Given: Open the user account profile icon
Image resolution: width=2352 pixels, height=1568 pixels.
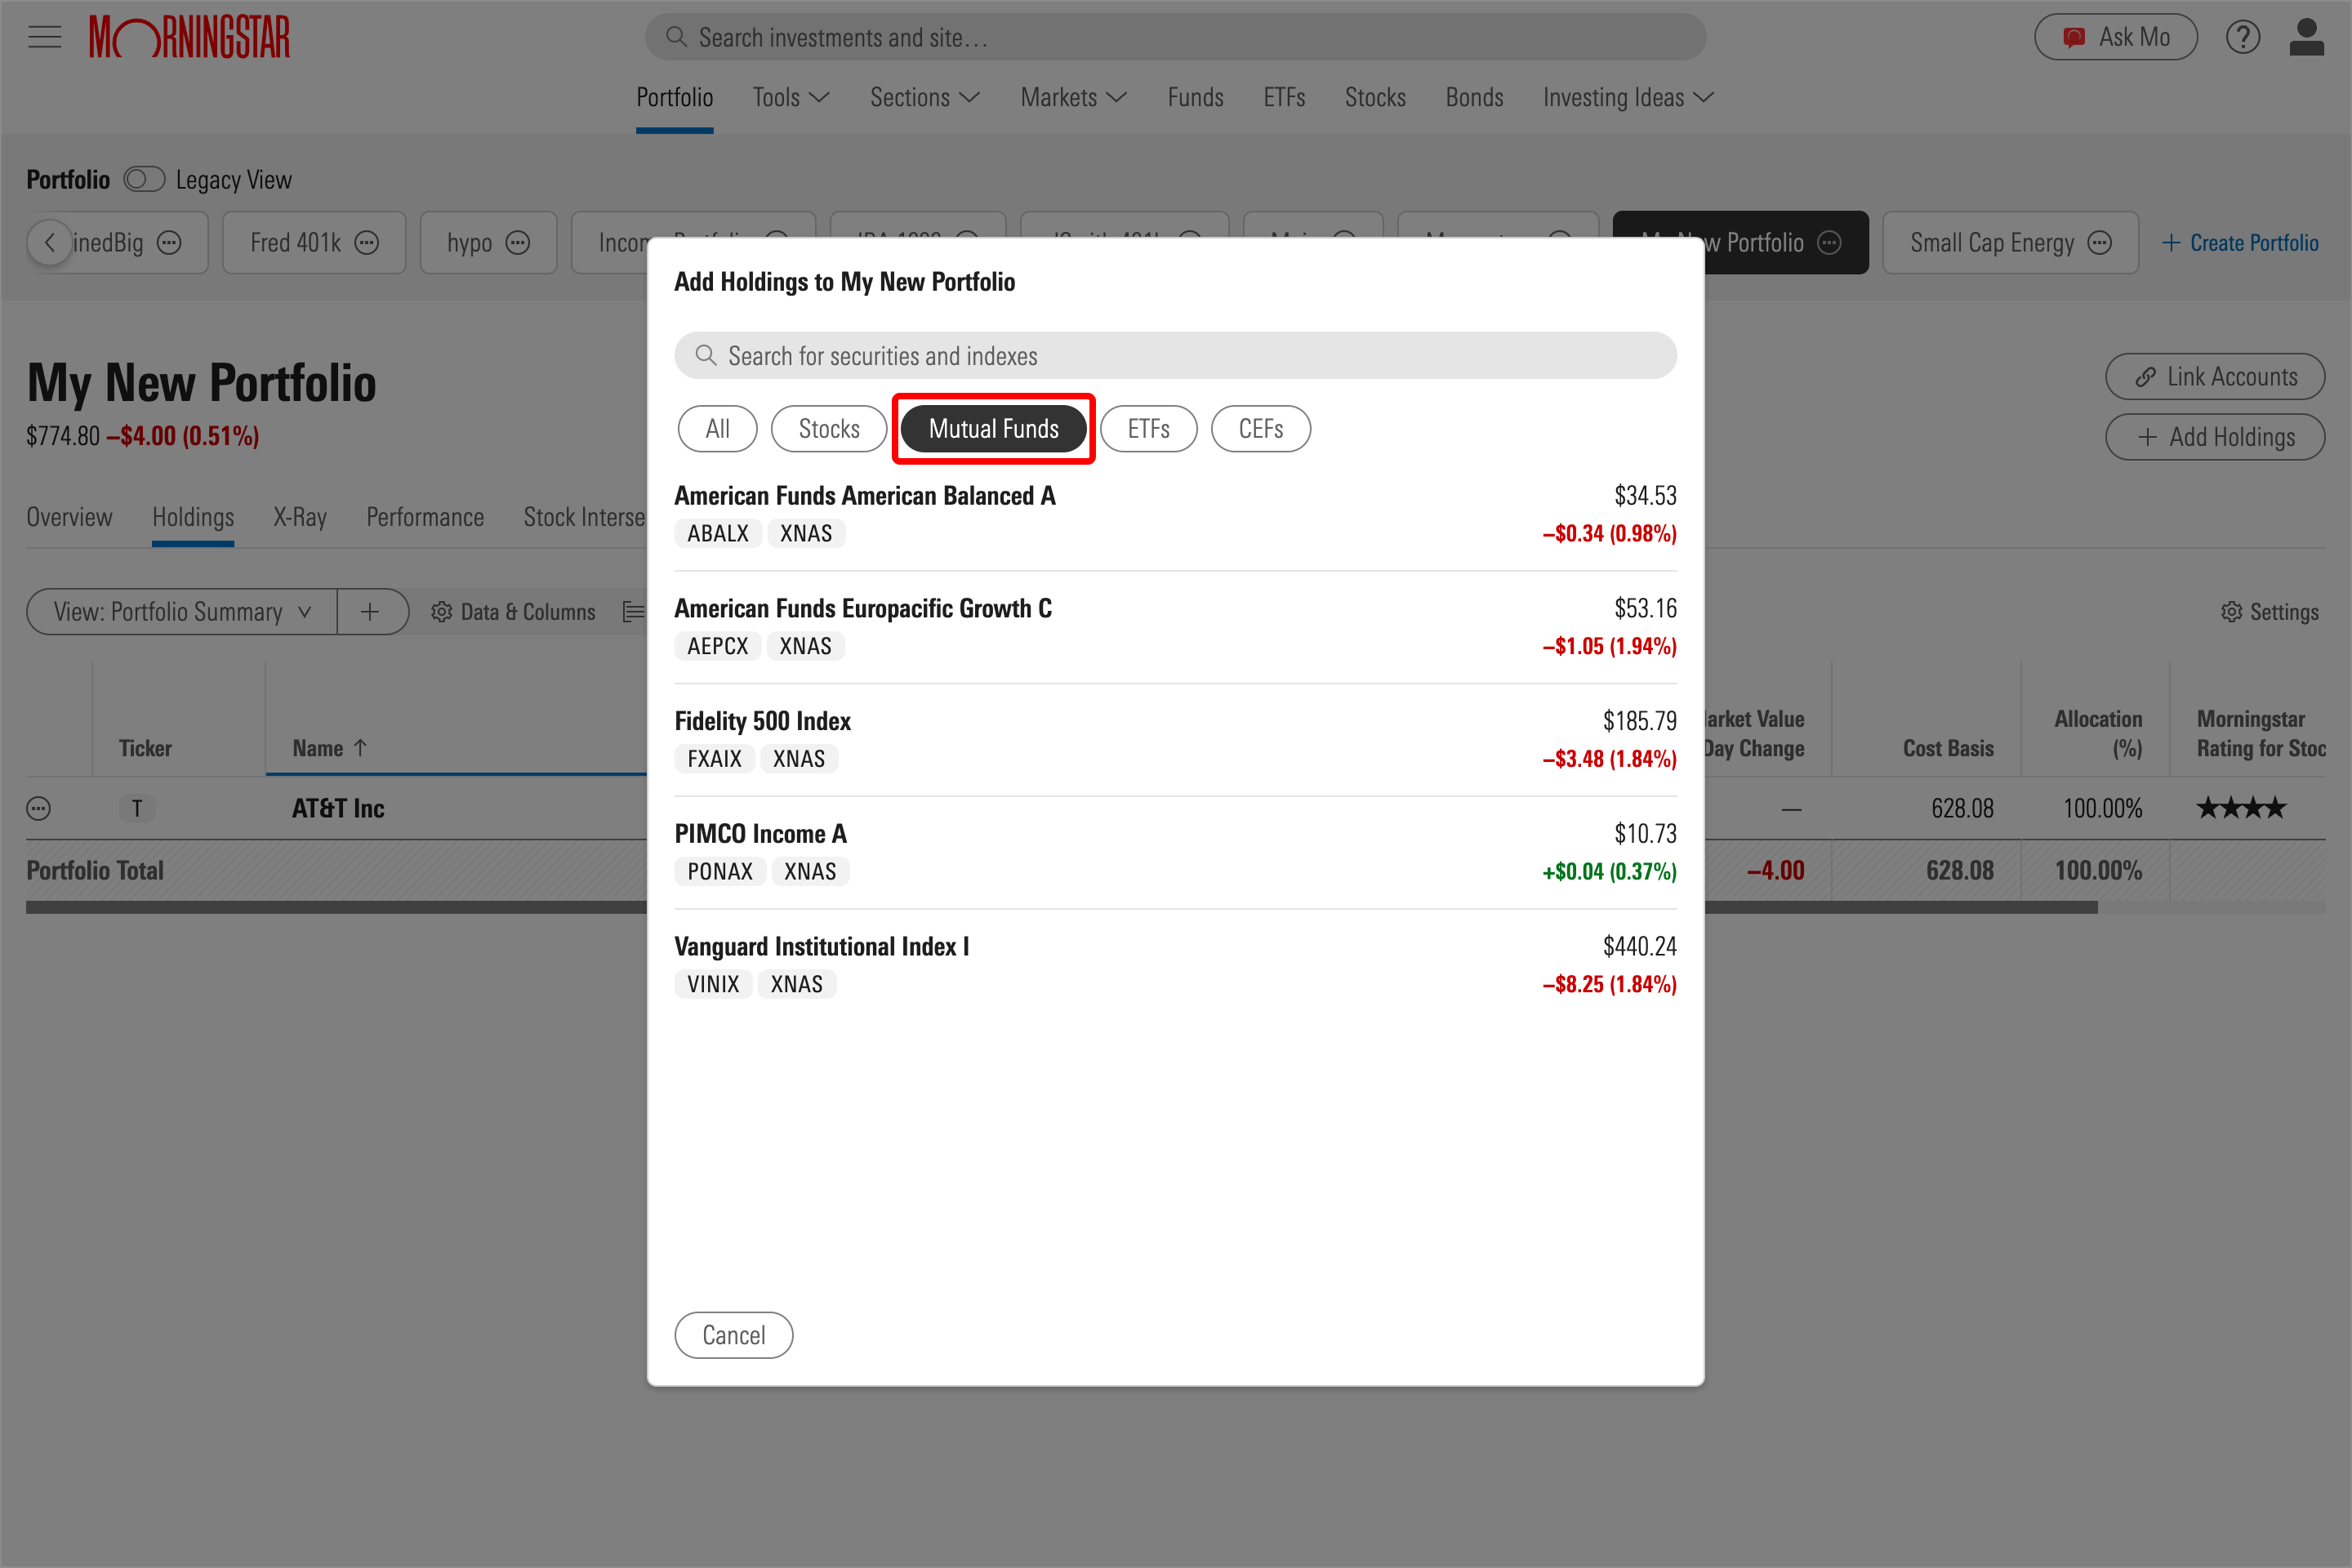Looking at the screenshot, I should coord(2307,37).
